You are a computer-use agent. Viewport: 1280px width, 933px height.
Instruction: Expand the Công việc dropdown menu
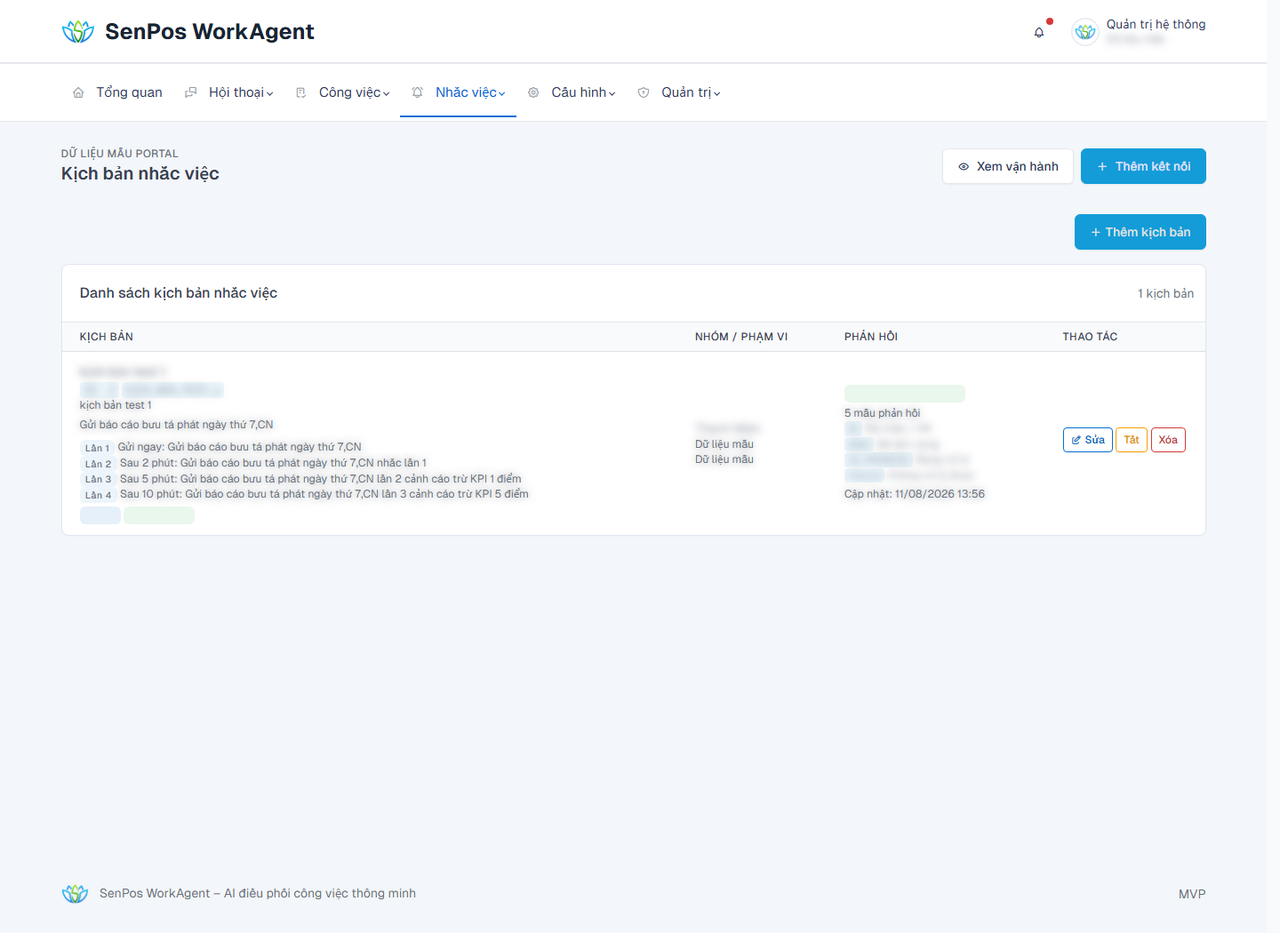point(386,93)
